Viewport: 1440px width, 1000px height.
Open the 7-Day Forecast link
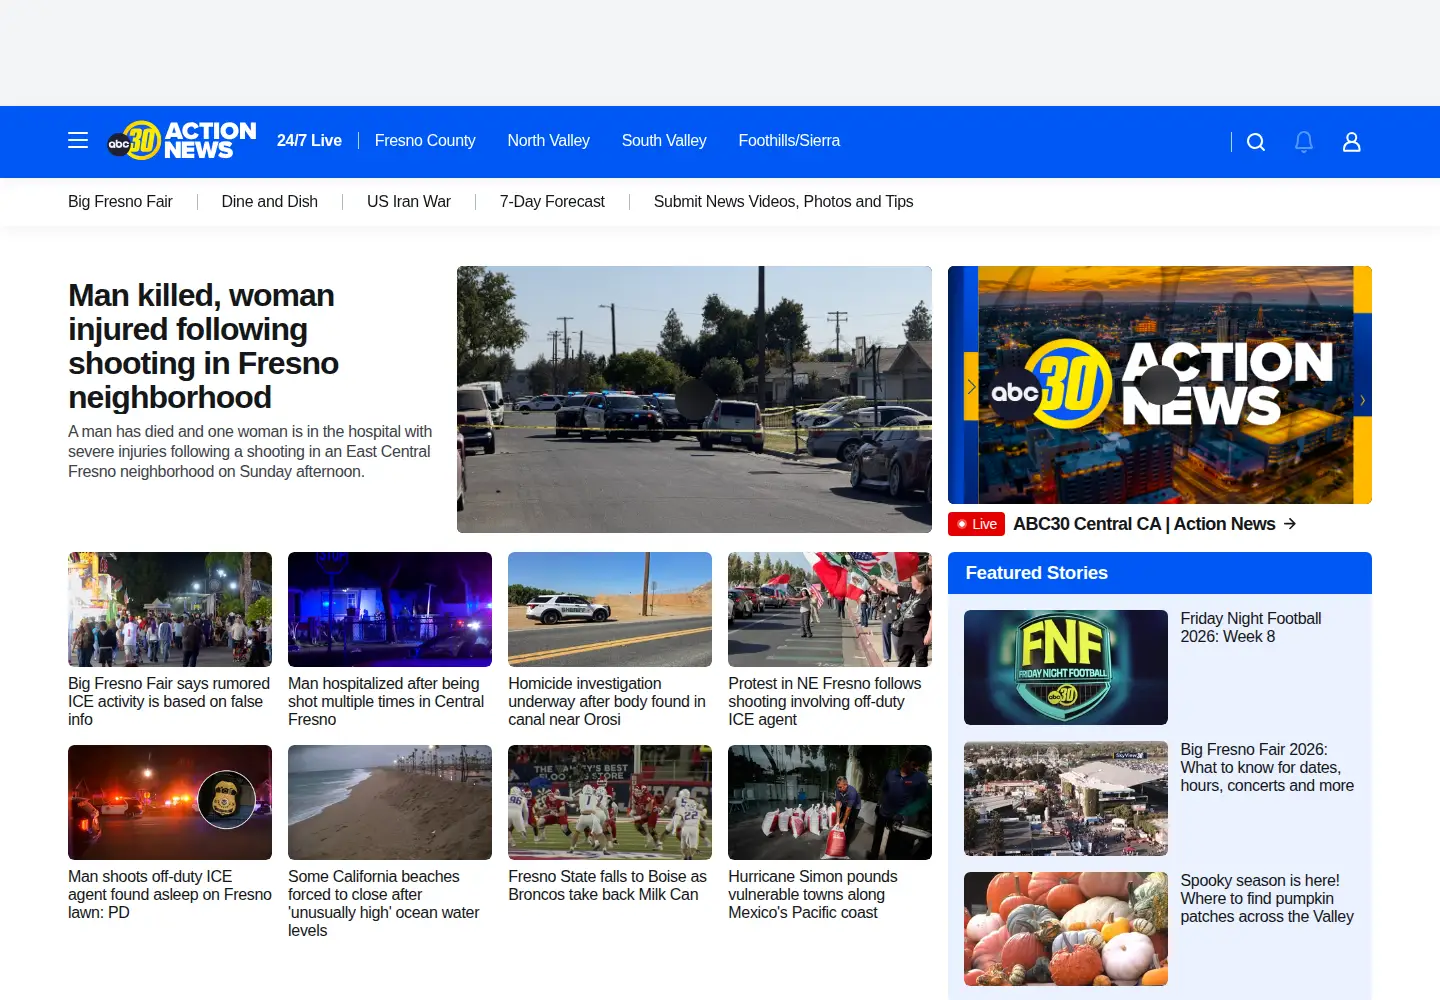[552, 202]
